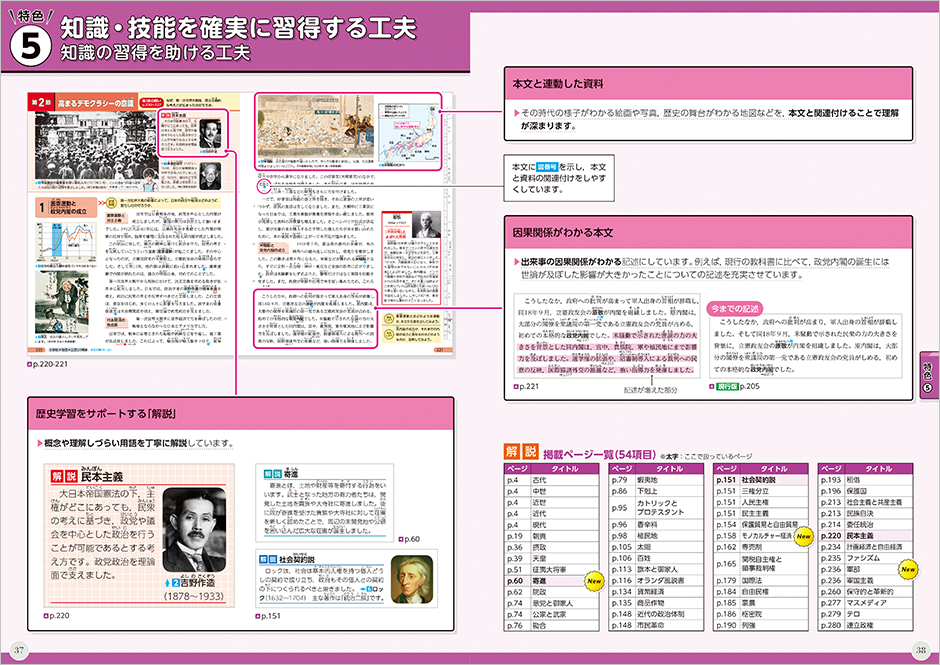The width and height of the screenshot is (940, 665).
Task: Click page number 38 at bottom right
Action: coord(921,650)
